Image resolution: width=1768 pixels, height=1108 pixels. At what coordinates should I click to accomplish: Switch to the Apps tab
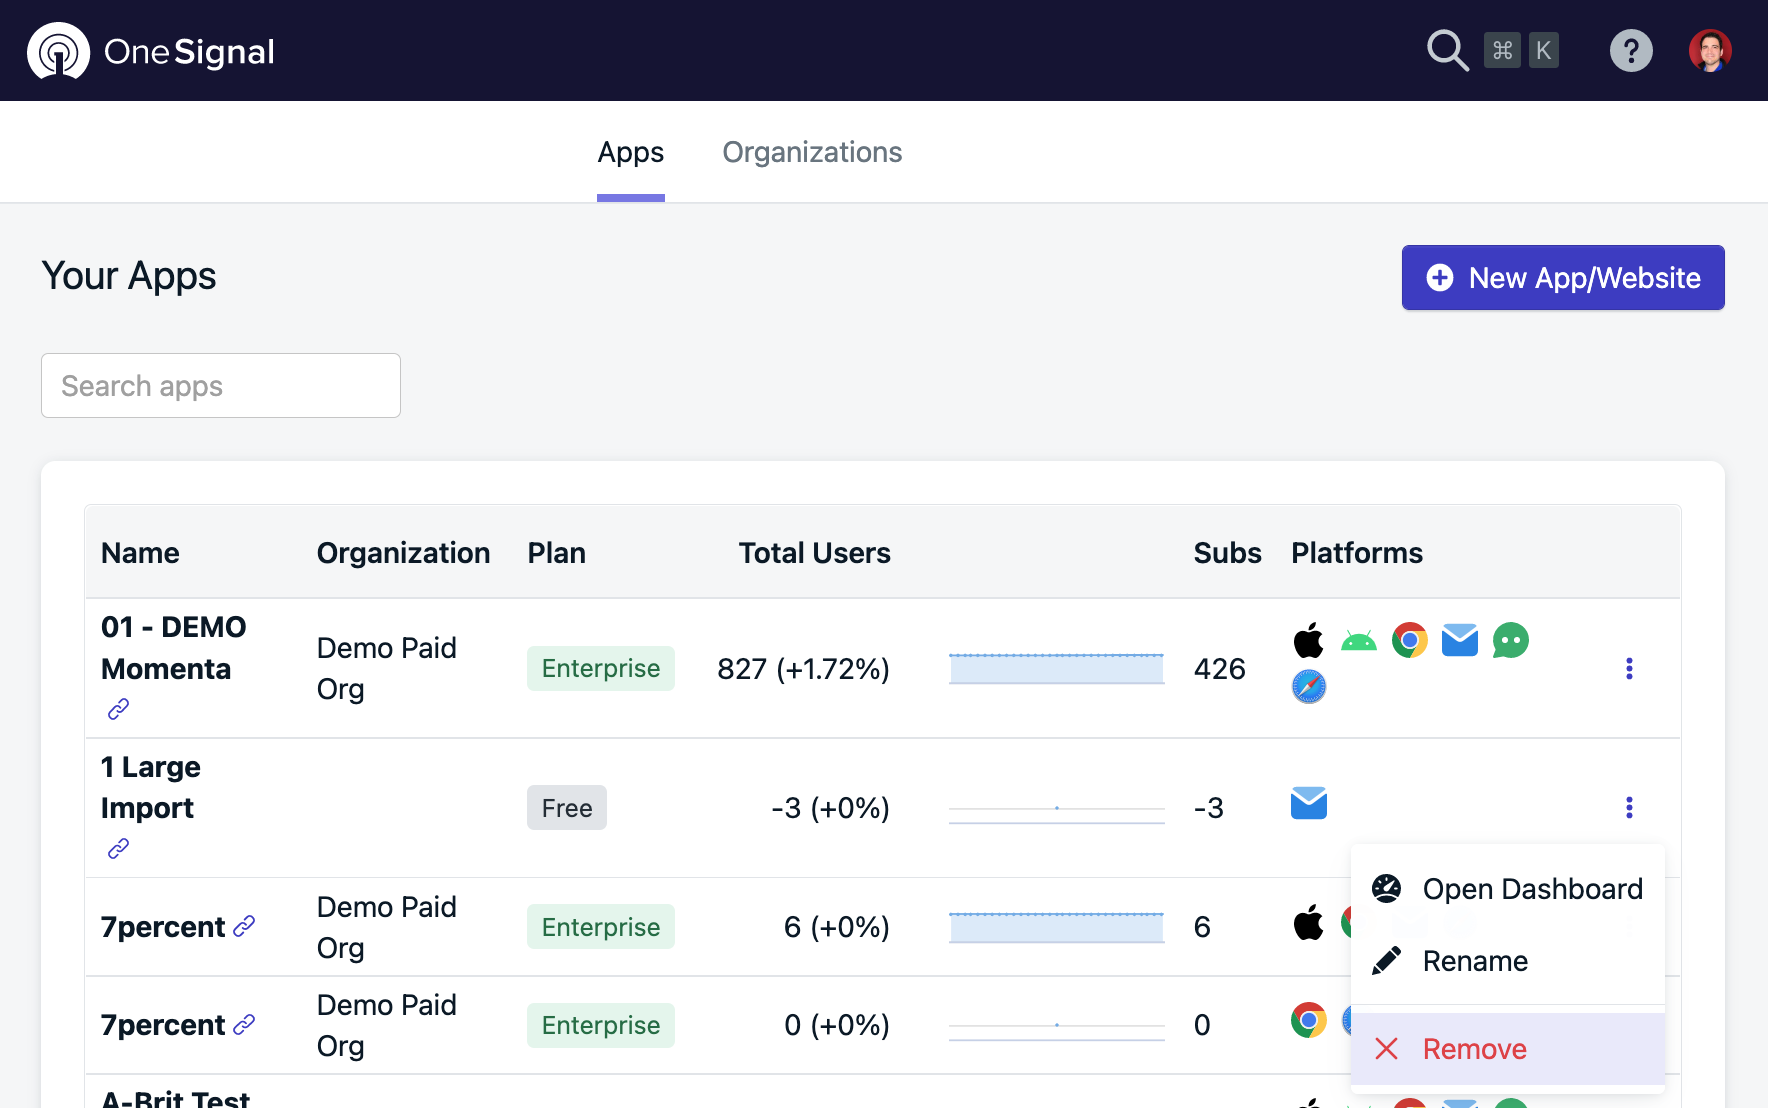click(x=631, y=152)
